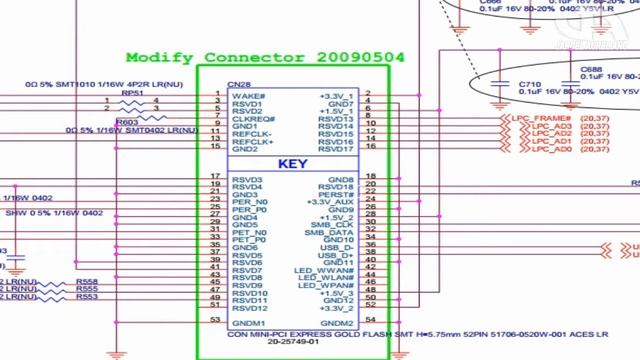Click the +1.5V_1 power pin label
This screenshot has width=640, height=360.
pos(337,111)
